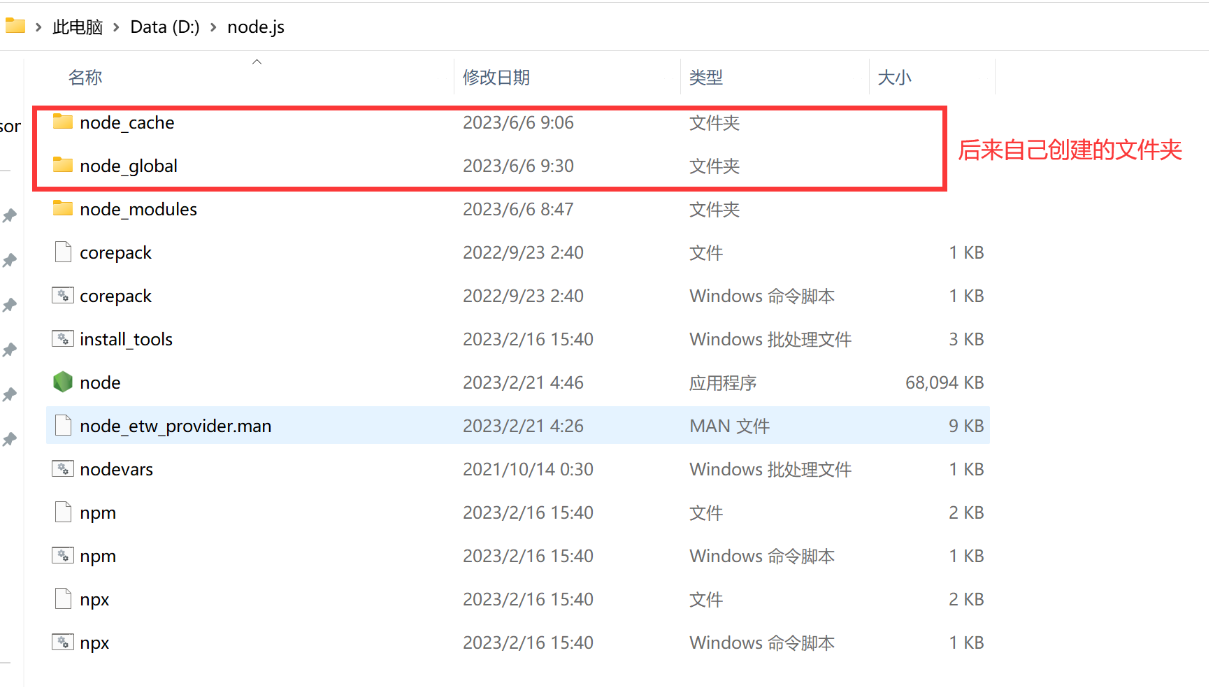Click the date 2023/6/6 9:06
The image size is (1209, 687).
[x=518, y=123]
